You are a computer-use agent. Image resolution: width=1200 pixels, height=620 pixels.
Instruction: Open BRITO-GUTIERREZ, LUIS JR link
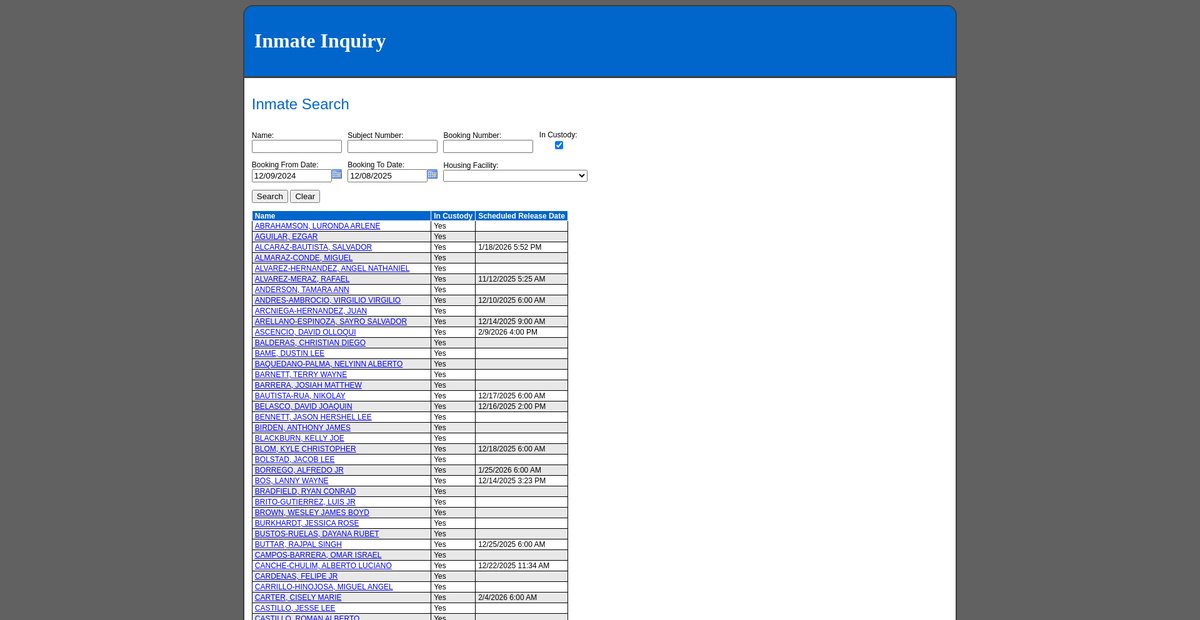pyautogui.click(x=305, y=502)
